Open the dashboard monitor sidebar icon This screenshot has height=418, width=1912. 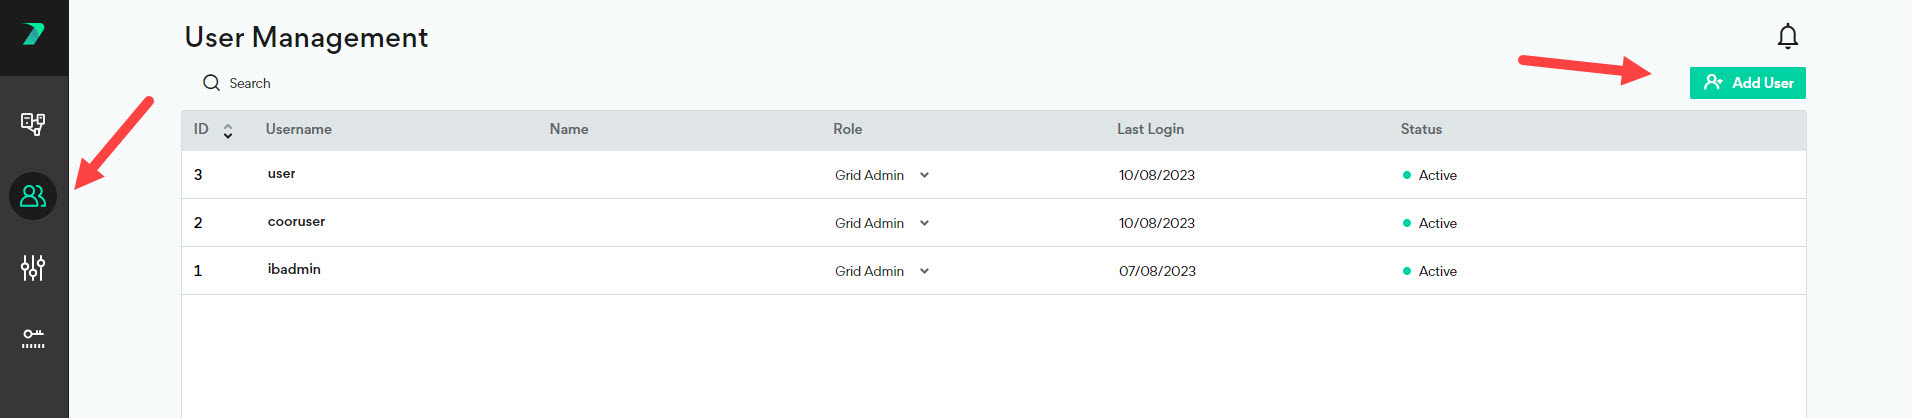point(33,124)
